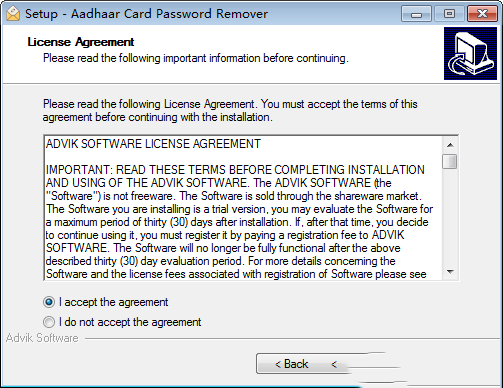Viewport: 503px width, 388px height.
Task: Click the window title "Setup - Aadhaar Card Password Remover"
Action: (147, 14)
